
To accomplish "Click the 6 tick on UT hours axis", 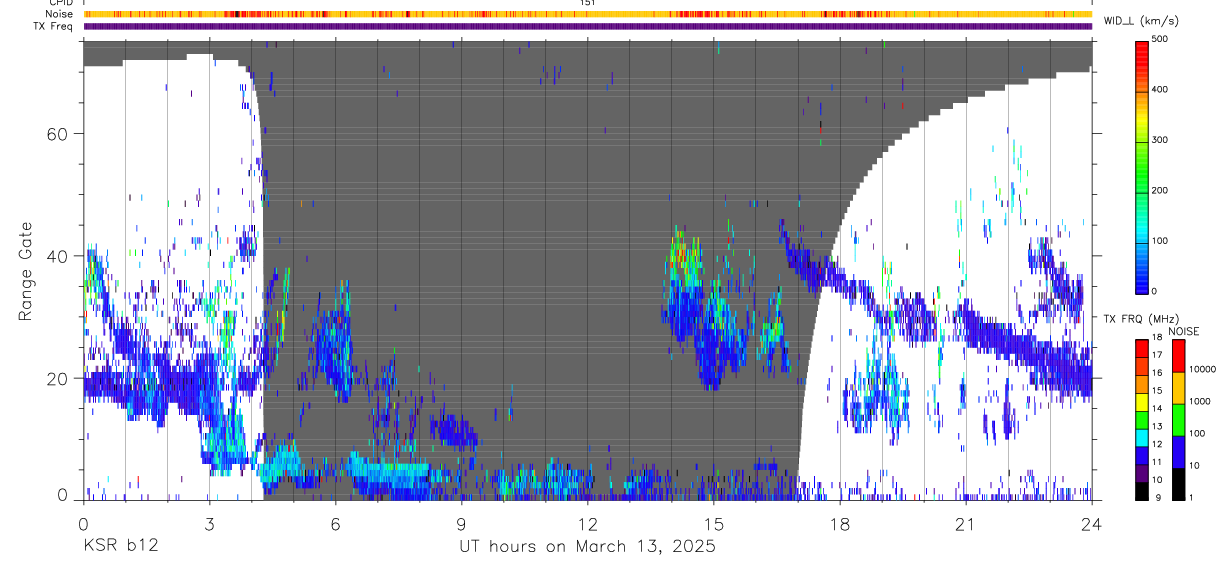I will coord(335,523).
